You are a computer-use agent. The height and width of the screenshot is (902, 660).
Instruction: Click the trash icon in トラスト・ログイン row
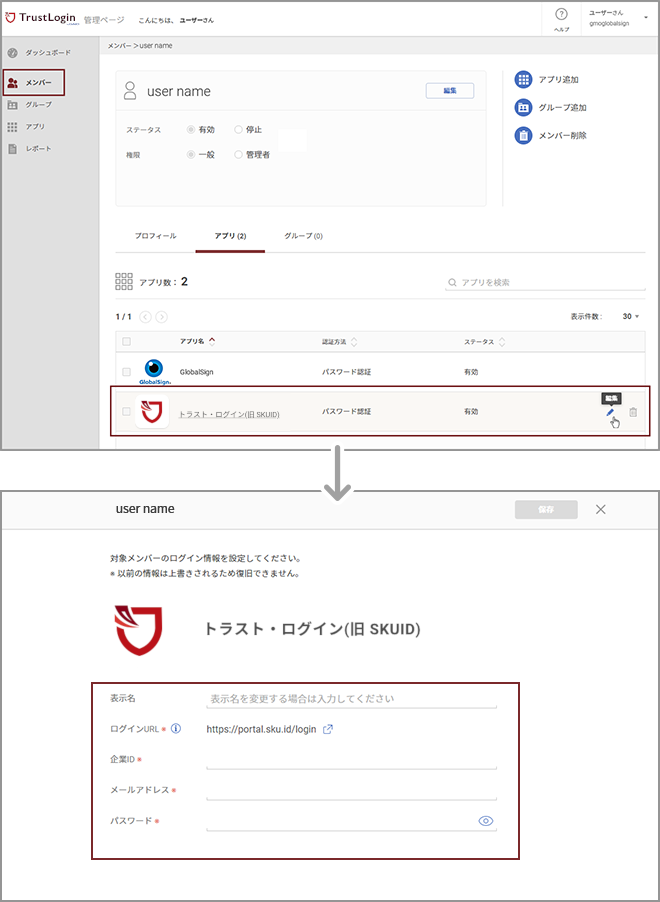633,412
